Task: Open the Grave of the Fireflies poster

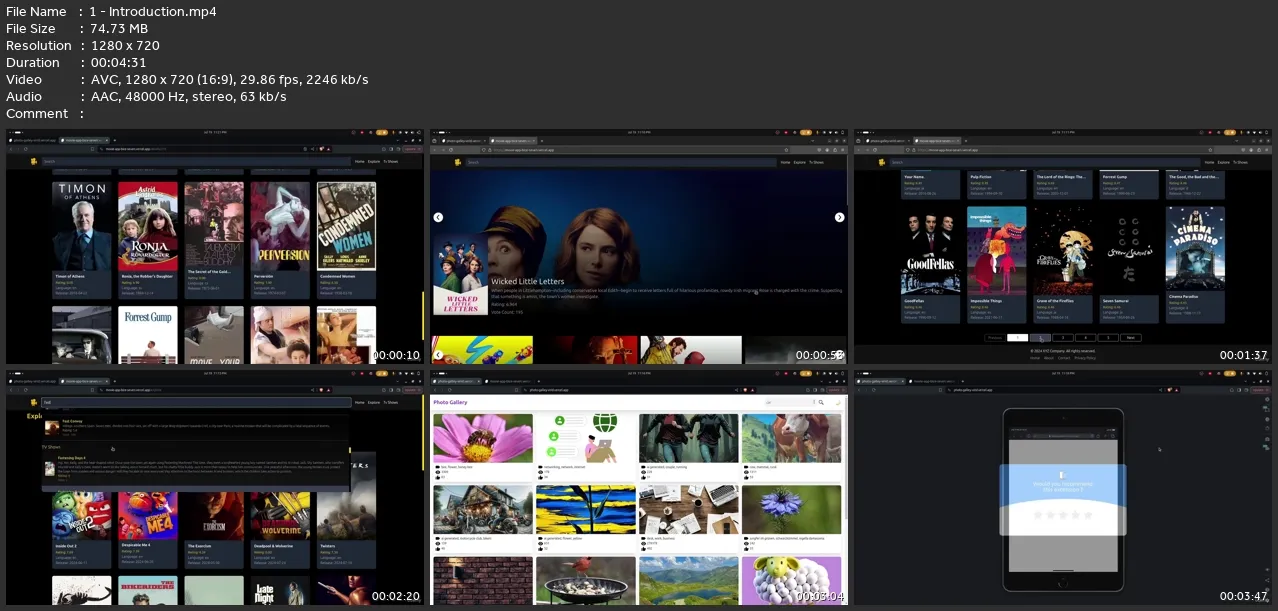Action: click(1062, 251)
